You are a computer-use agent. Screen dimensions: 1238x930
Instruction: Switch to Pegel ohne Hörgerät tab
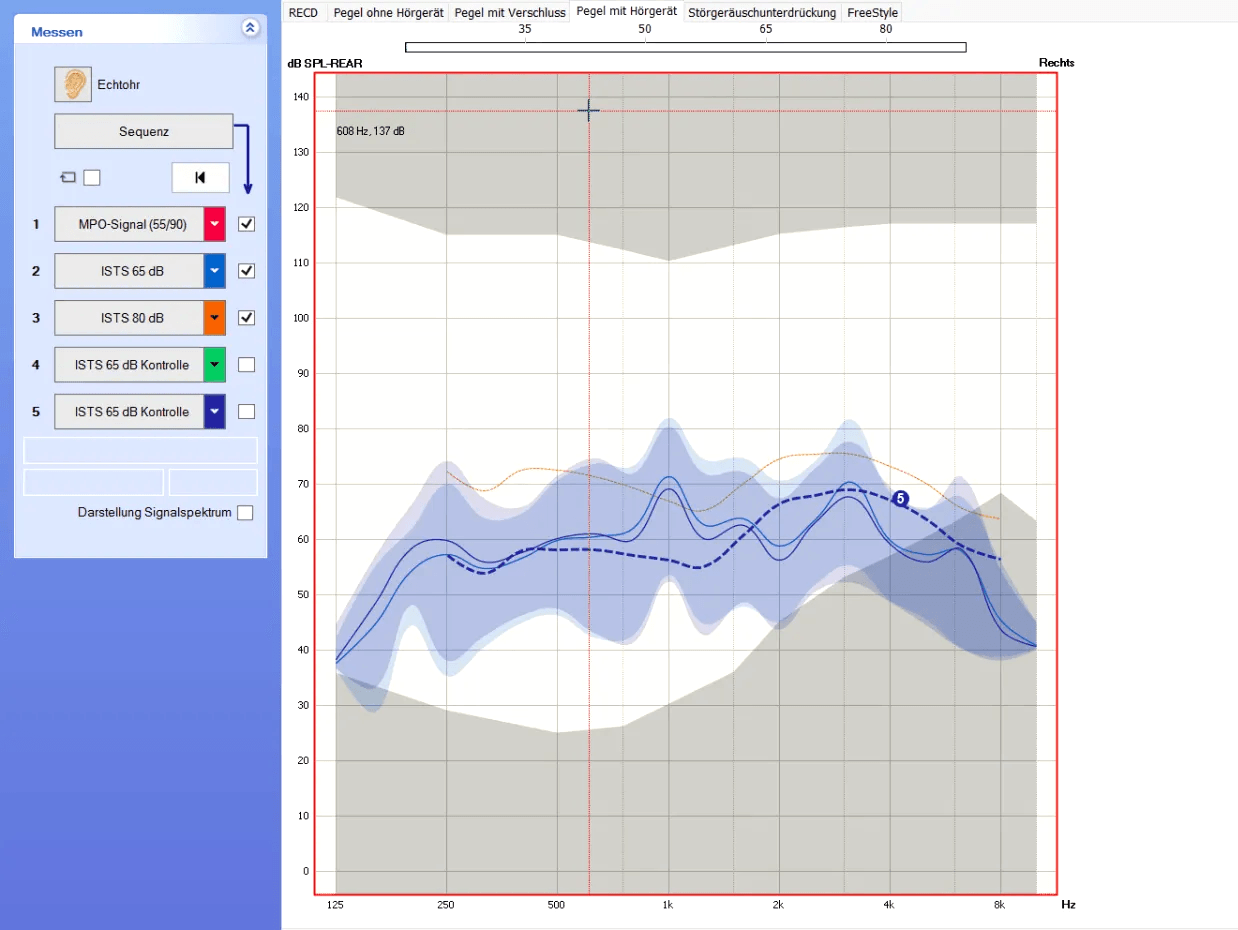point(388,12)
